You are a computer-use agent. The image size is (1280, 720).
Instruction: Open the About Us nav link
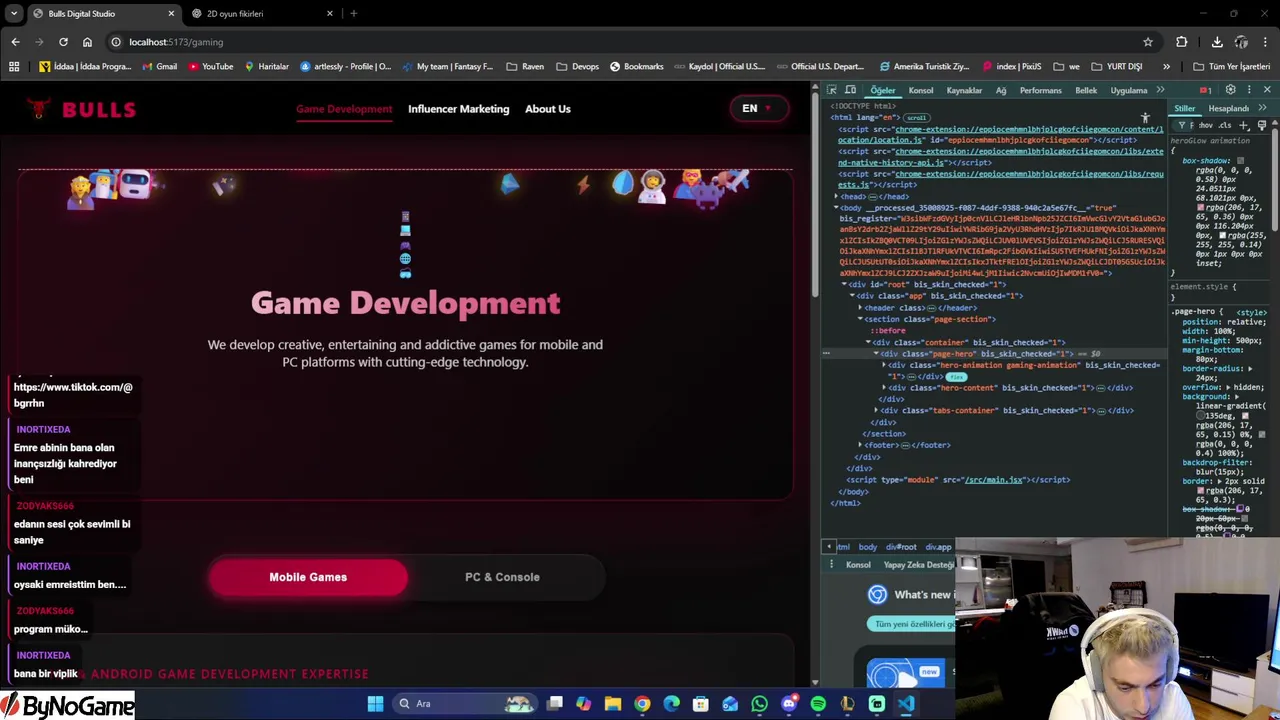(548, 109)
